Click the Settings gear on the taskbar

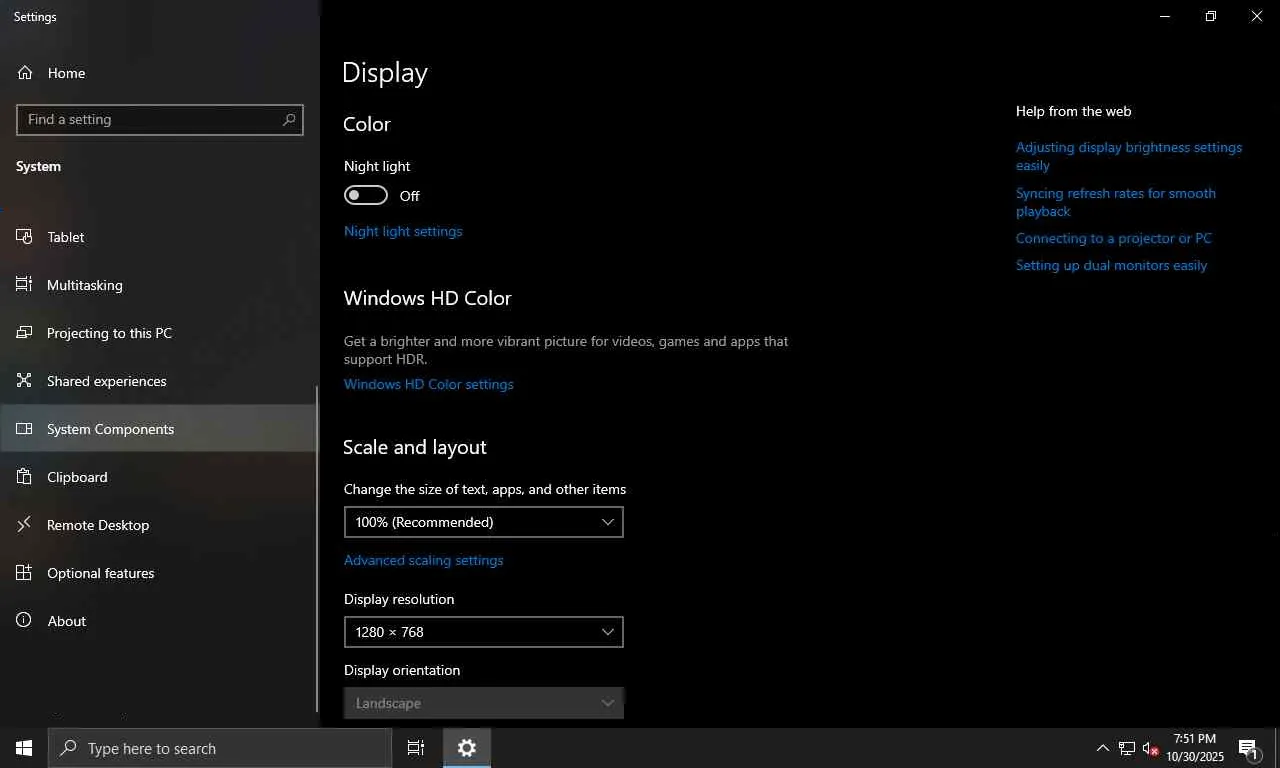pyautogui.click(x=467, y=748)
